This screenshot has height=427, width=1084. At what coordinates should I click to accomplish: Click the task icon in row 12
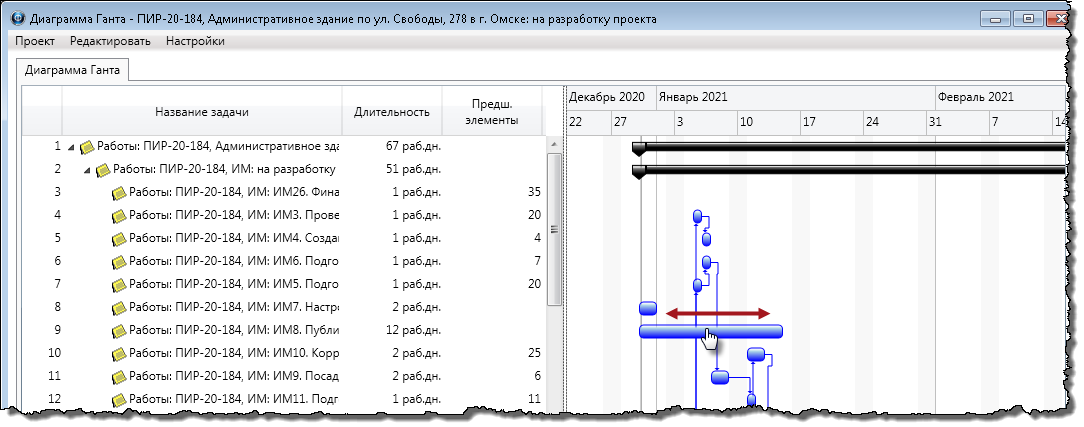(x=119, y=399)
